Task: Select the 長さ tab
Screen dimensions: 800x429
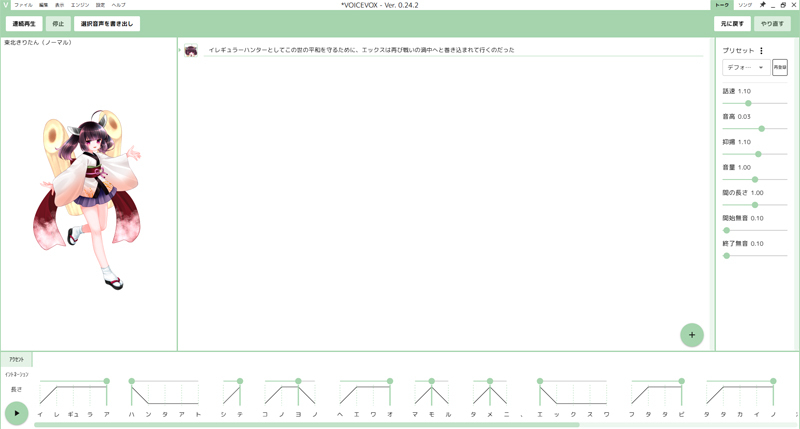Action: click(16, 389)
